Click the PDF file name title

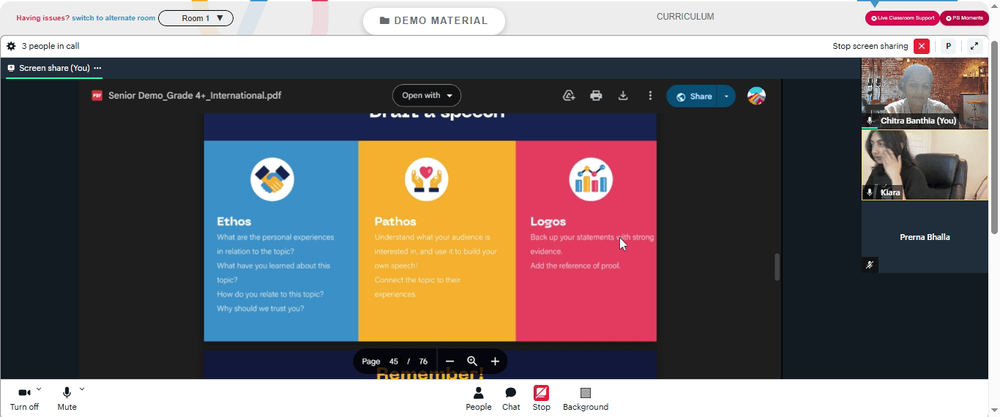(x=195, y=96)
